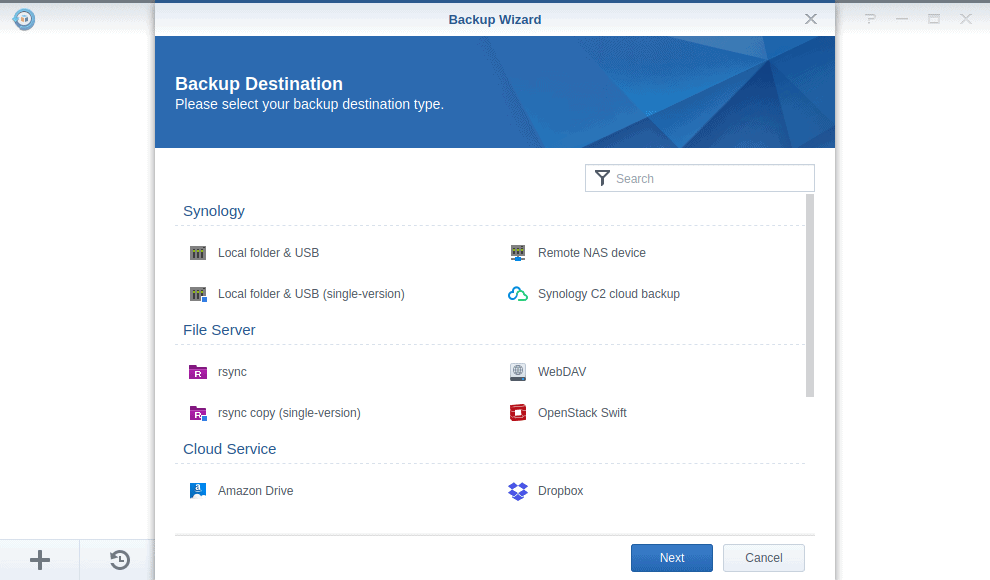
Task: Select Local folder & USB (single-version) icon
Action: (x=198, y=294)
